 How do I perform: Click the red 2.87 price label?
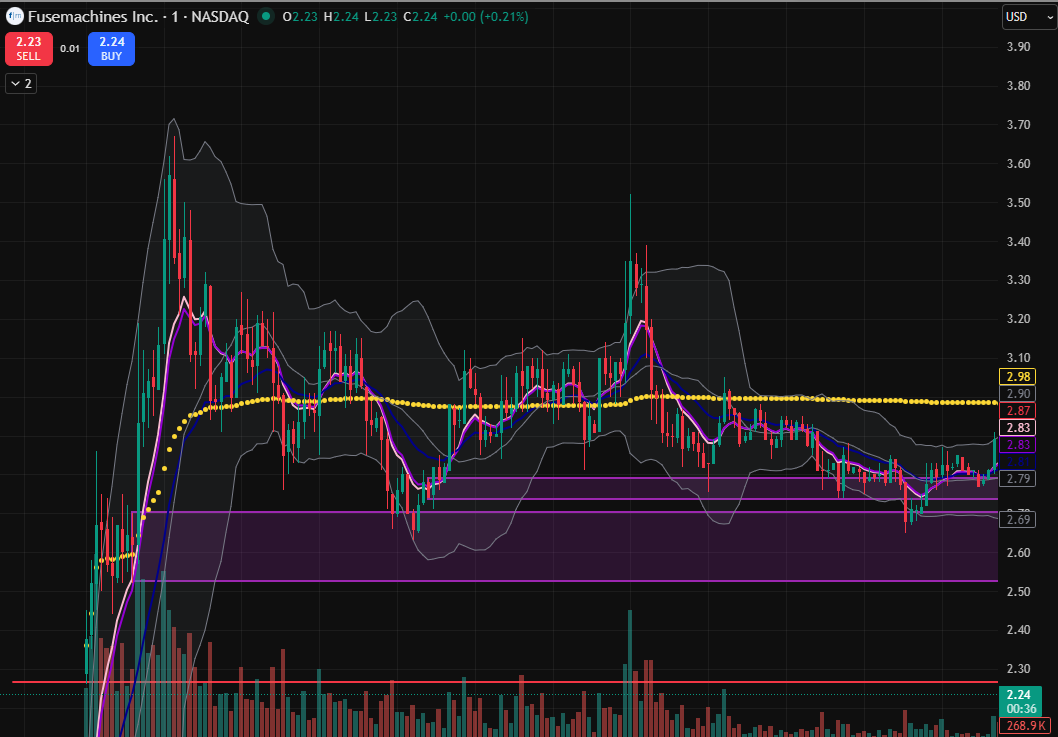[x=1018, y=411]
